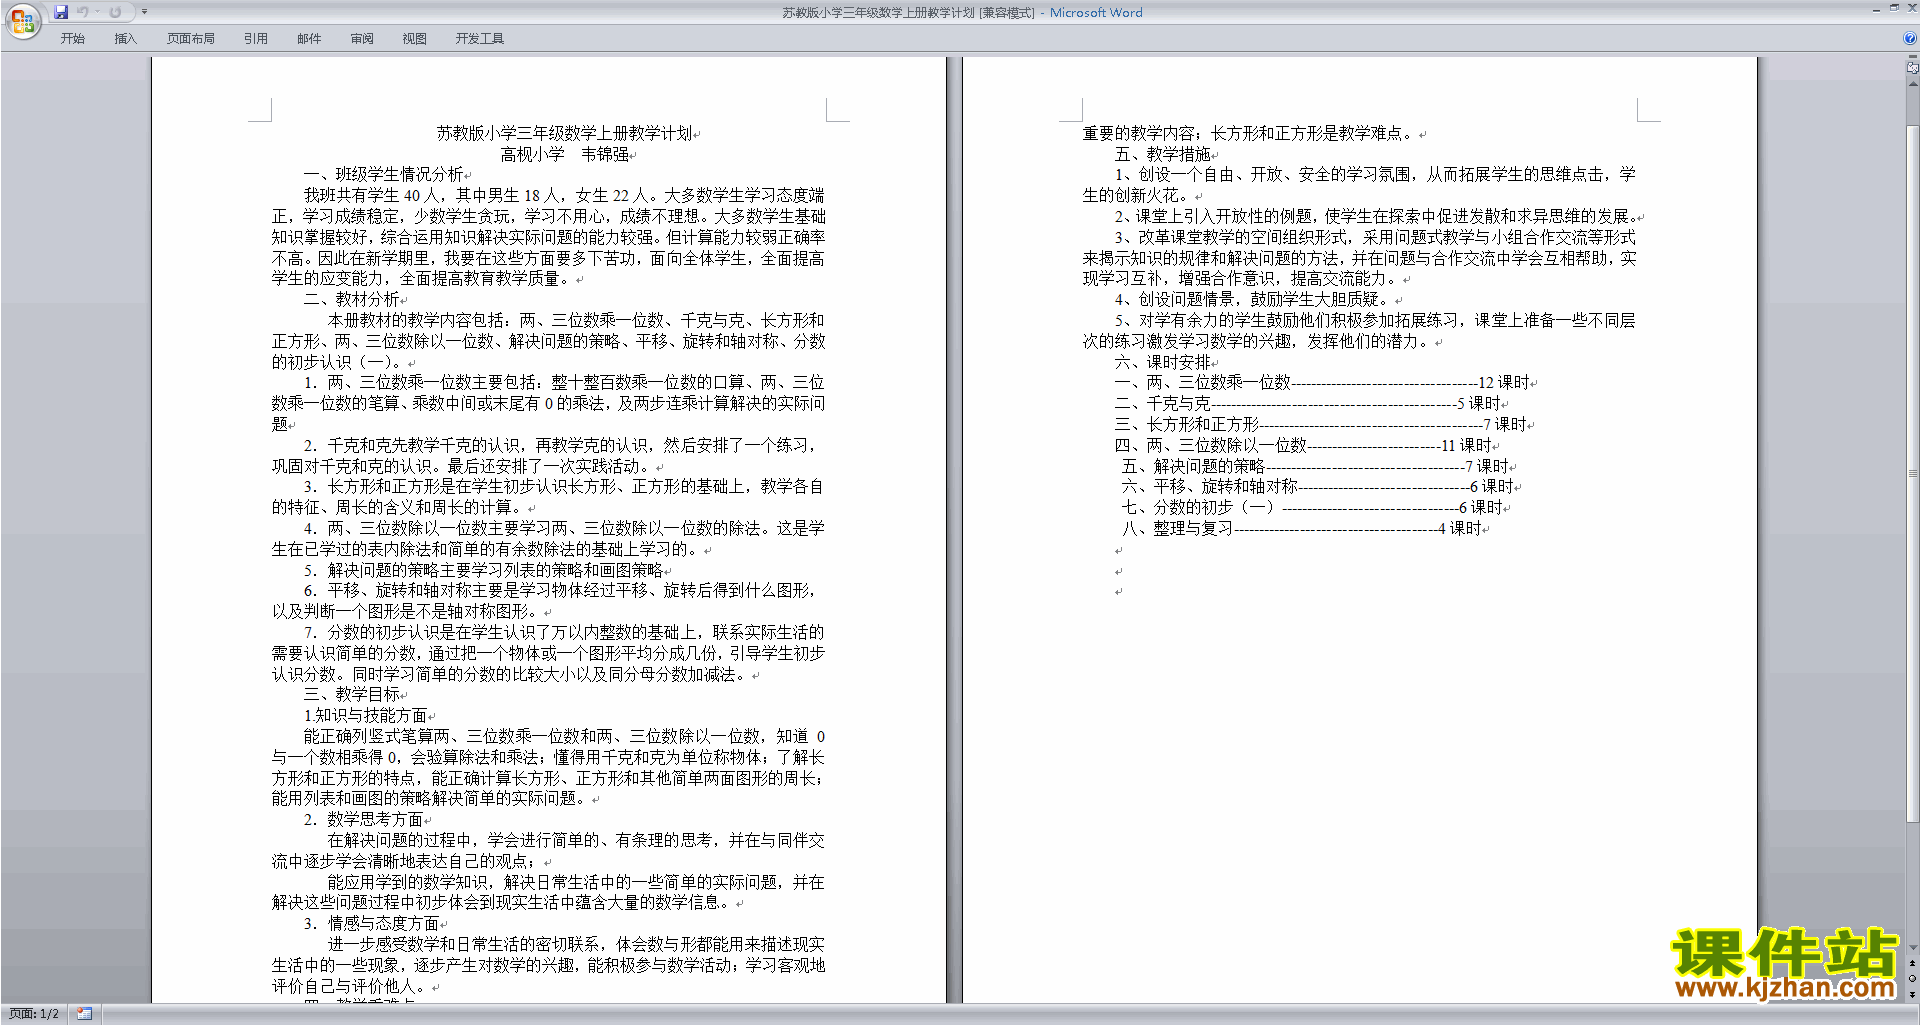Switch to the 引用 tab
This screenshot has width=1920, height=1025.
(256, 39)
